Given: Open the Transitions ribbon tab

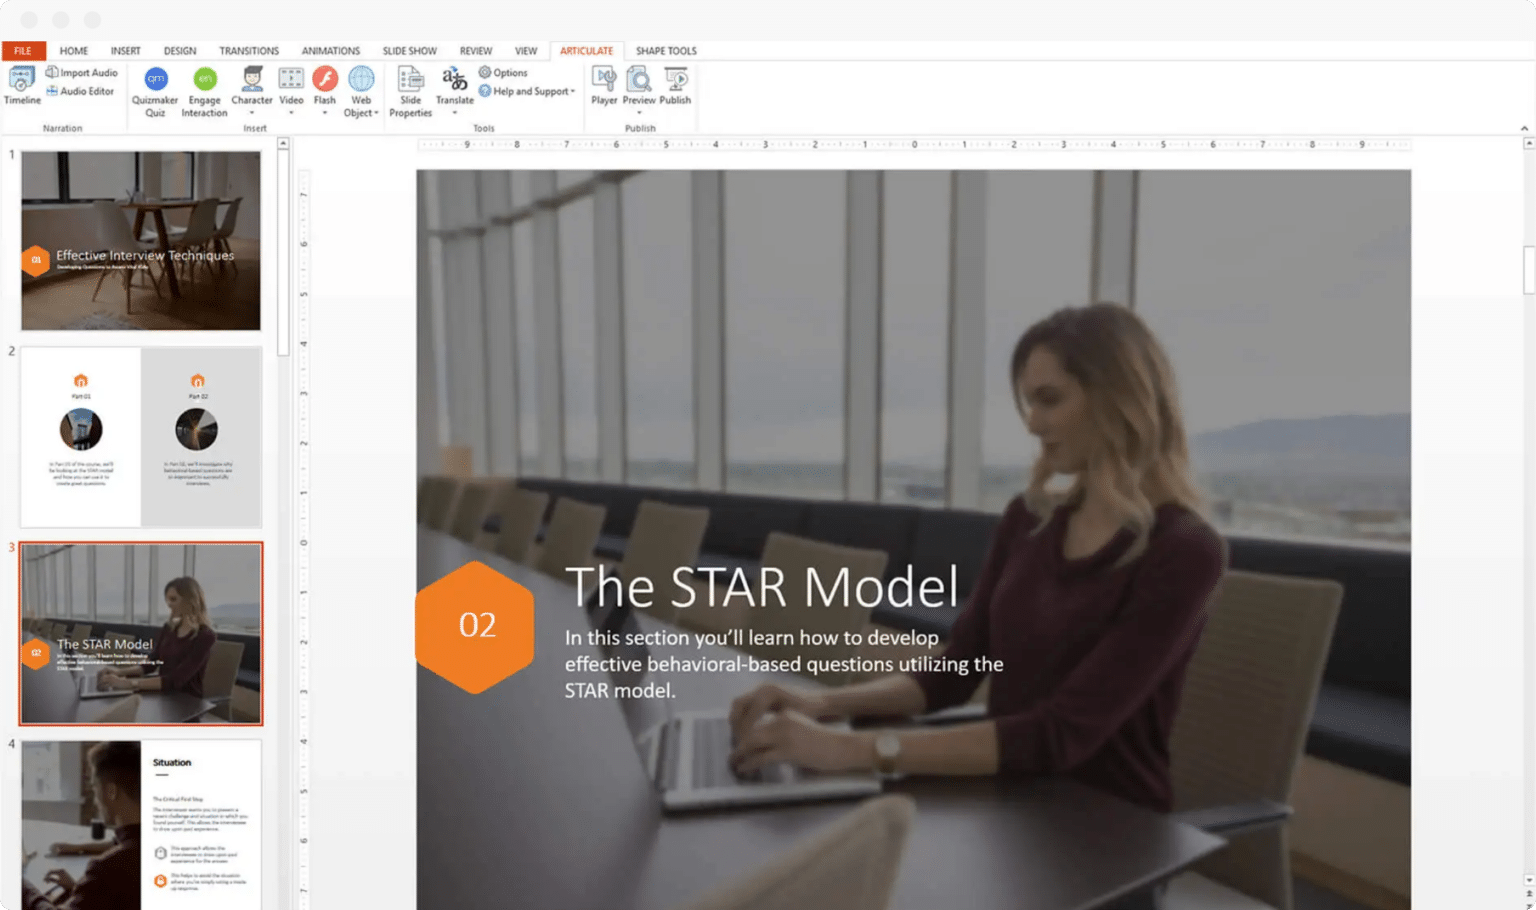Looking at the screenshot, I should click(248, 50).
